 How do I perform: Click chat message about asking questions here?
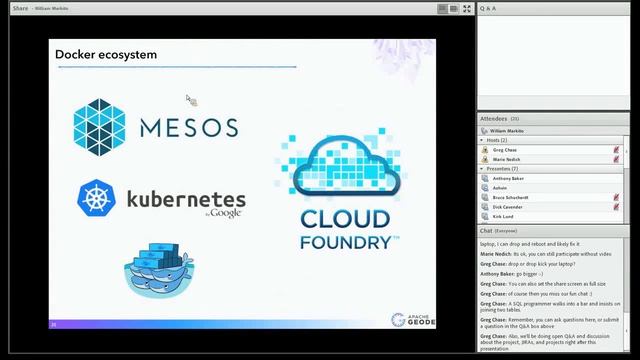coord(550,323)
